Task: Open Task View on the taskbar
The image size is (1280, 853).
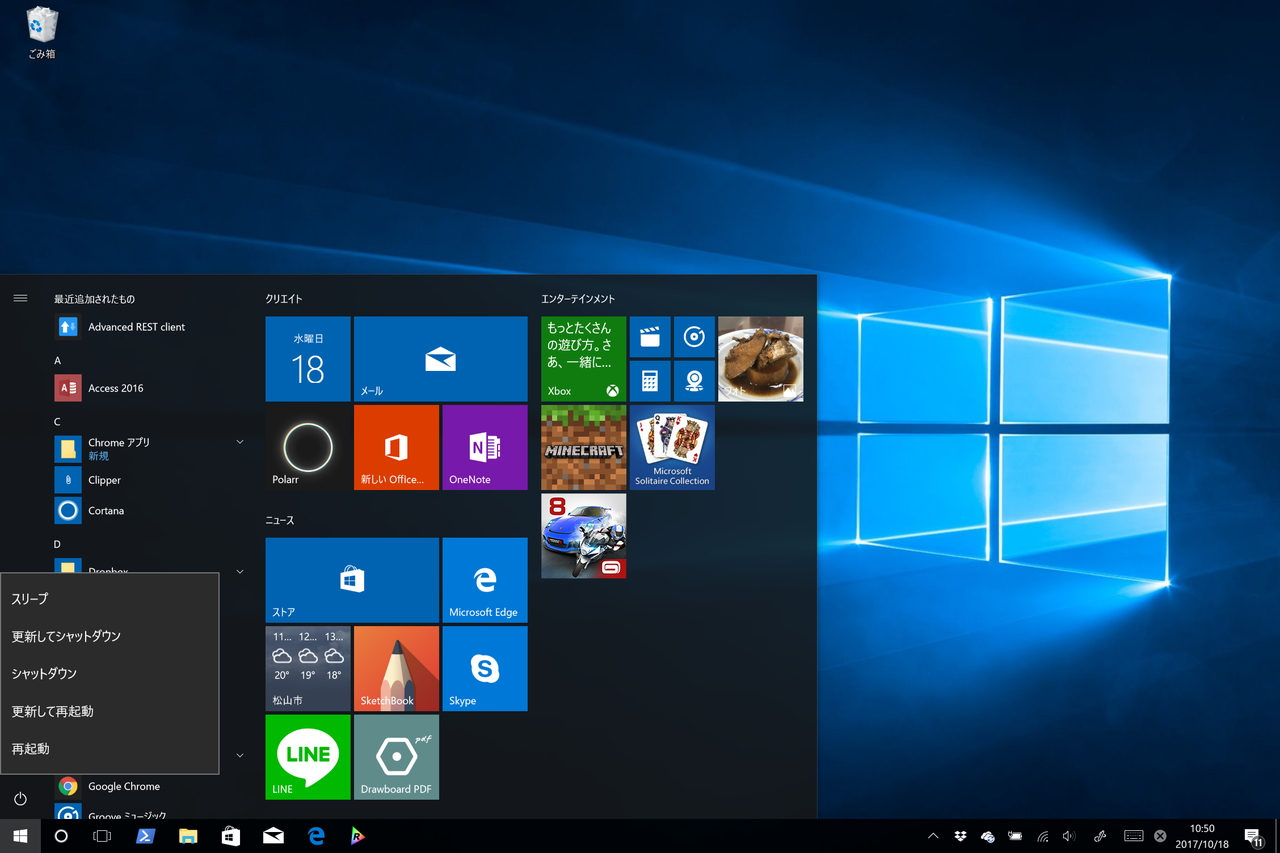Action: [x=102, y=836]
